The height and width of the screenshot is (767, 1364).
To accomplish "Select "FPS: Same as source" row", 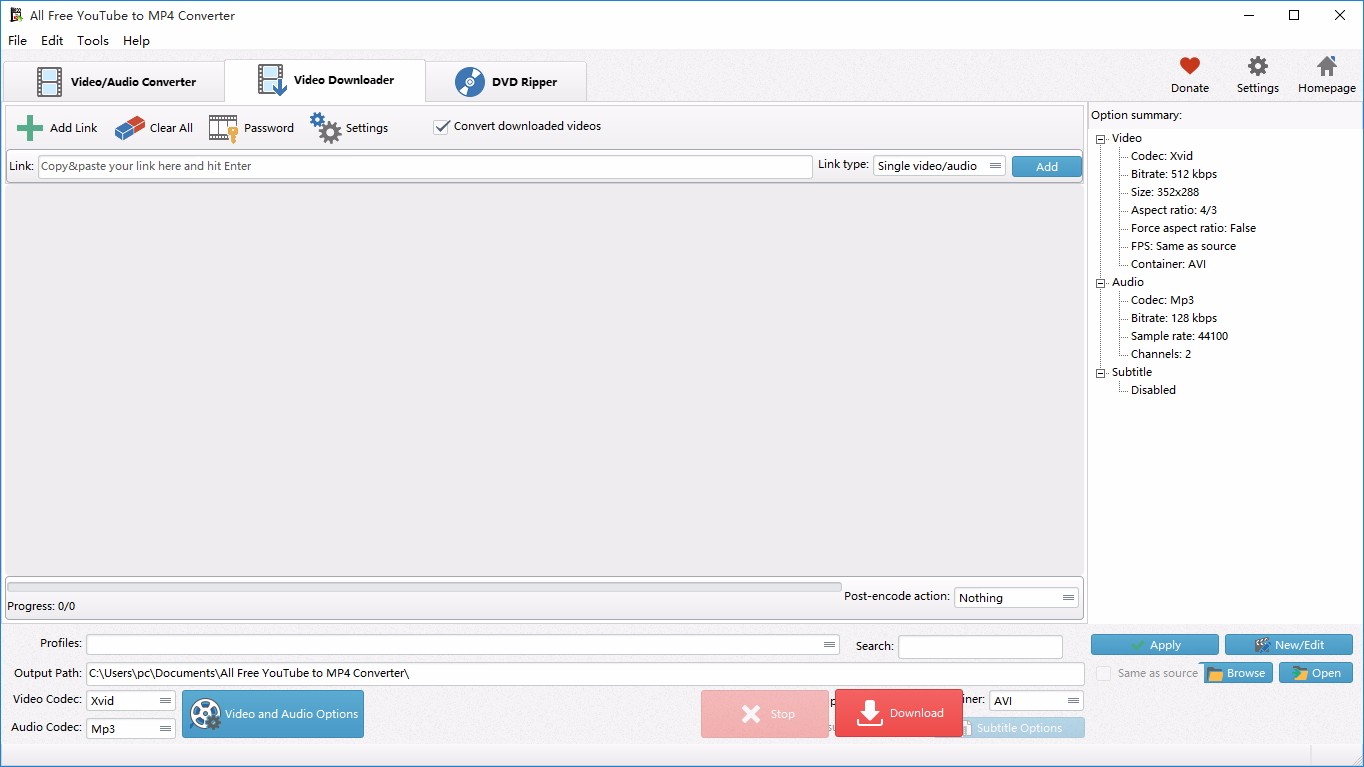I will pos(1183,247).
